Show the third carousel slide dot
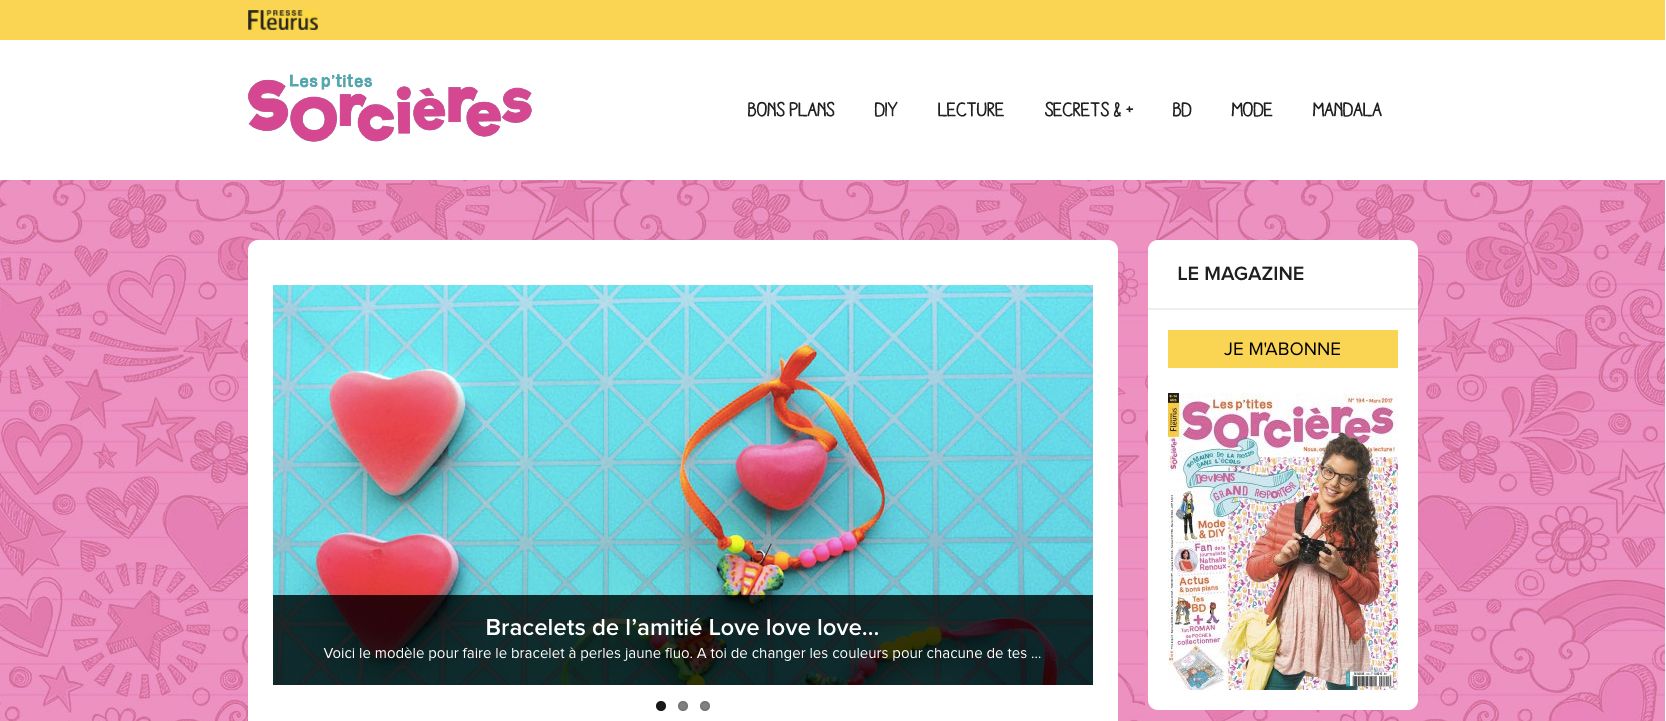This screenshot has width=1666, height=721. [705, 706]
